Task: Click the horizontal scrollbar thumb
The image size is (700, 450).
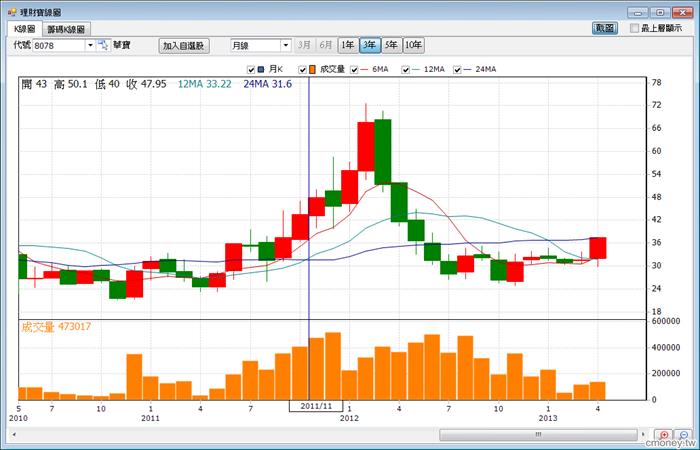Action: click(x=538, y=435)
